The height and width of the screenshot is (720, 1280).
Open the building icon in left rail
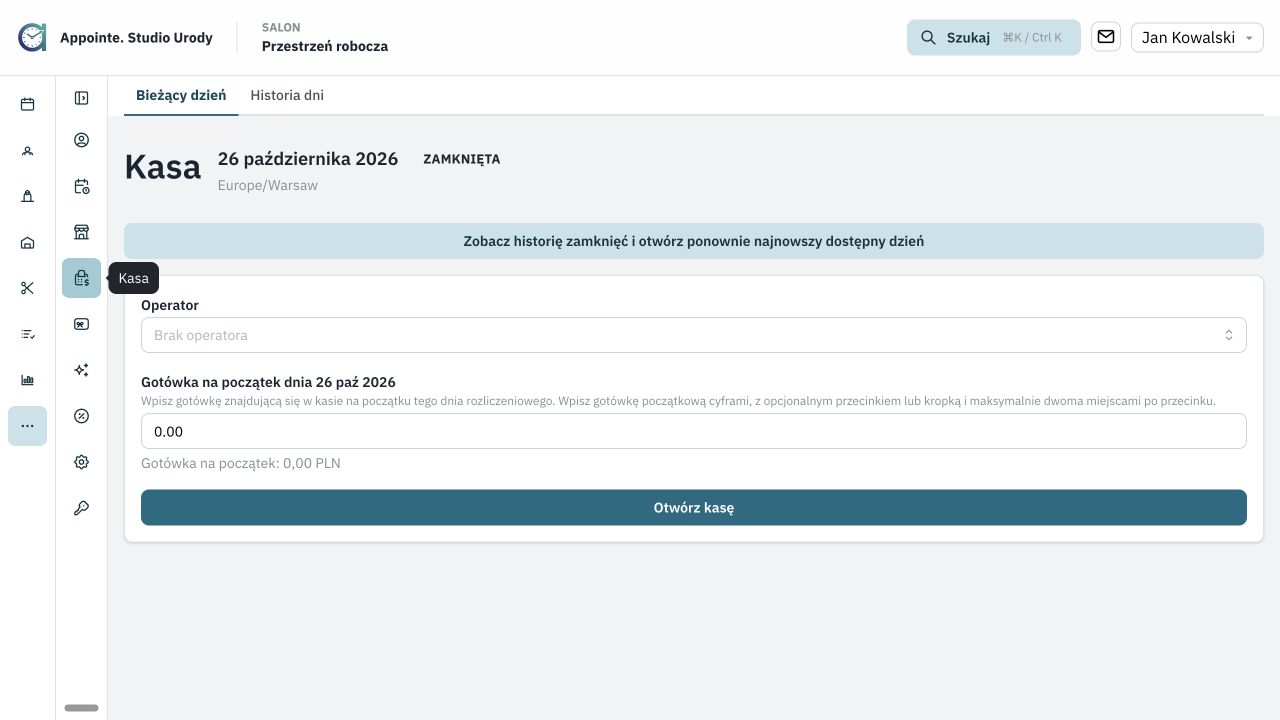pyautogui.click(x=27, y=196)
